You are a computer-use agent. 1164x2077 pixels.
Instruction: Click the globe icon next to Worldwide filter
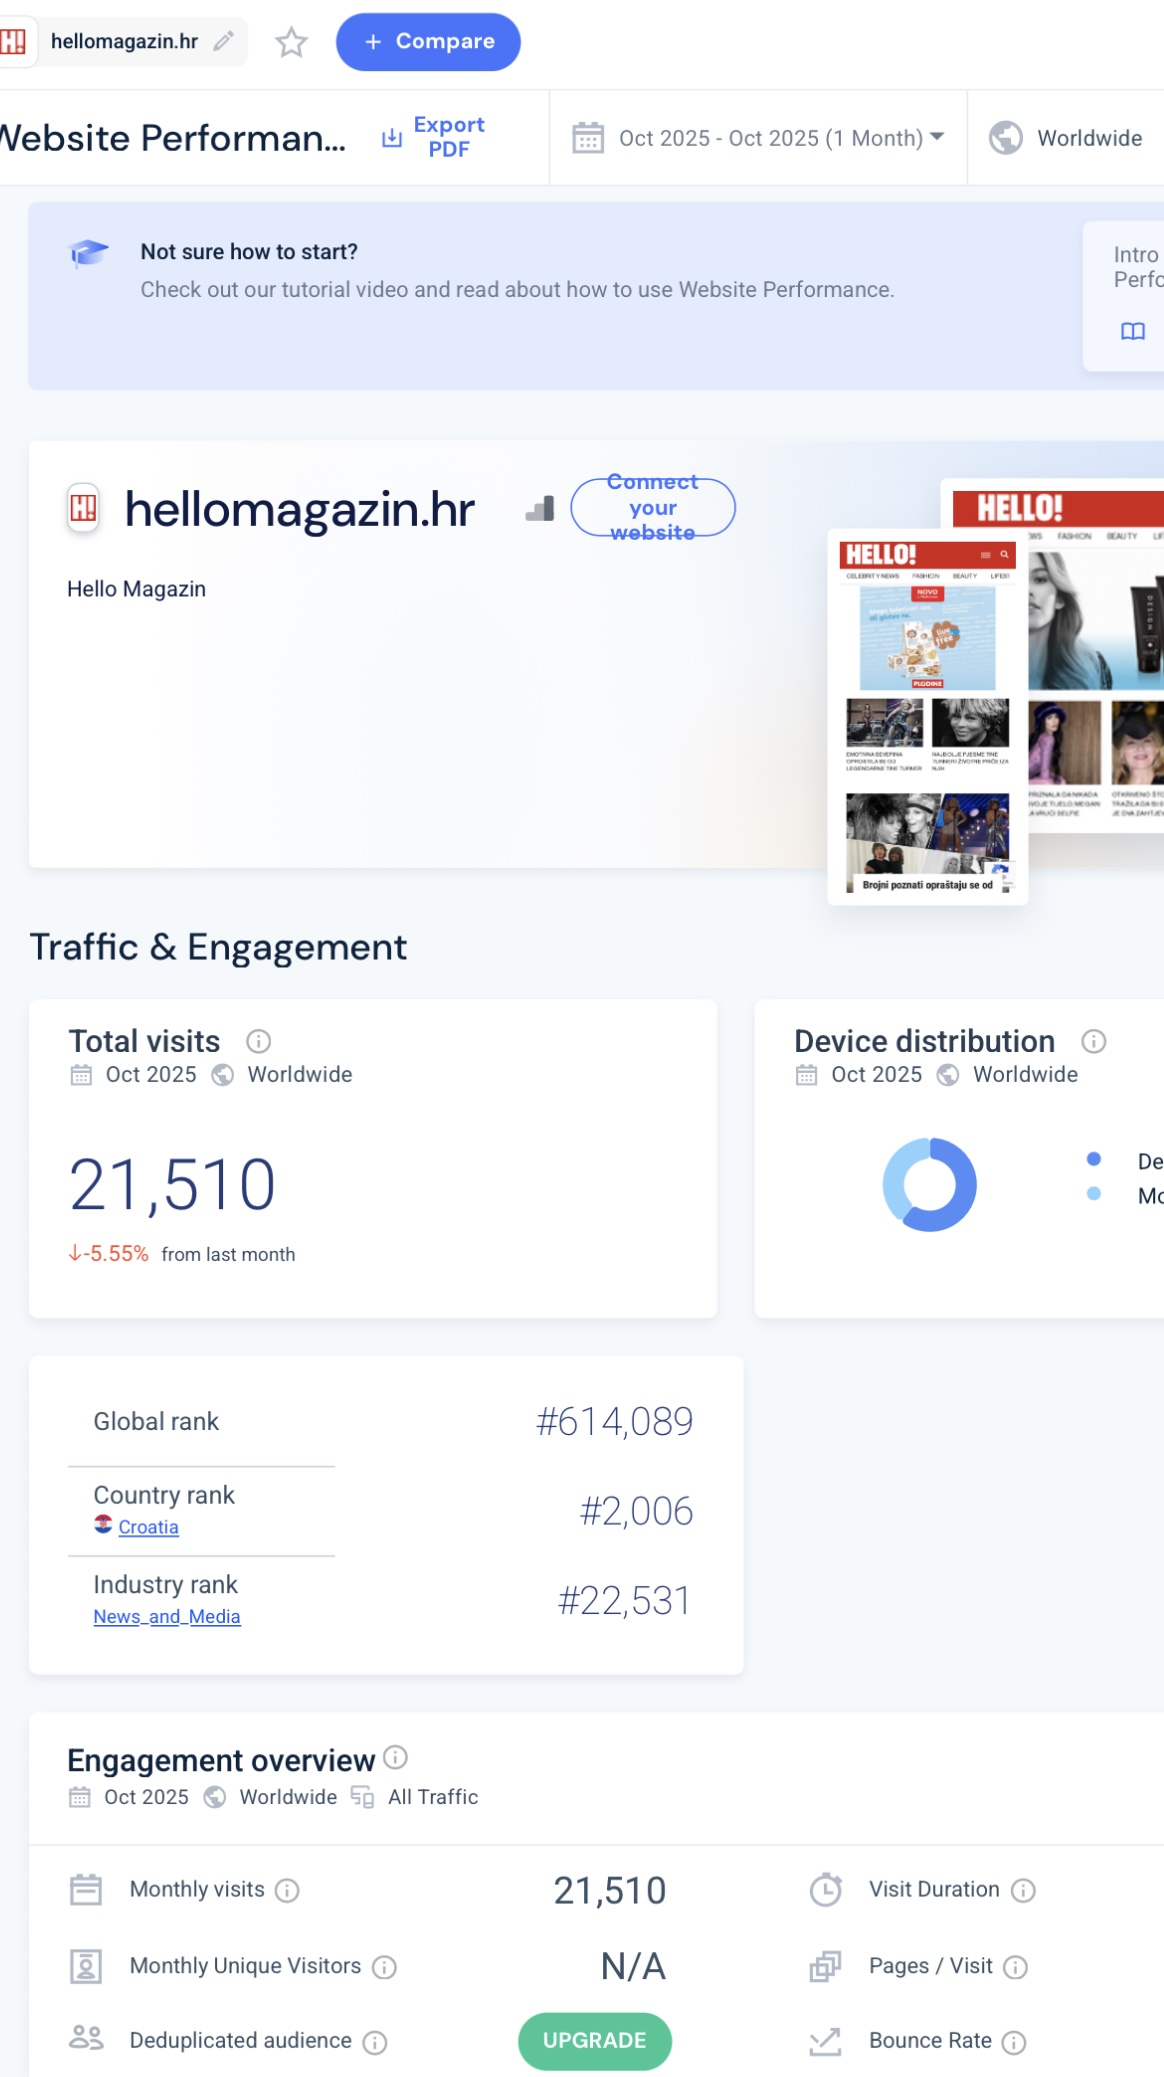(x=1006, y=138)
